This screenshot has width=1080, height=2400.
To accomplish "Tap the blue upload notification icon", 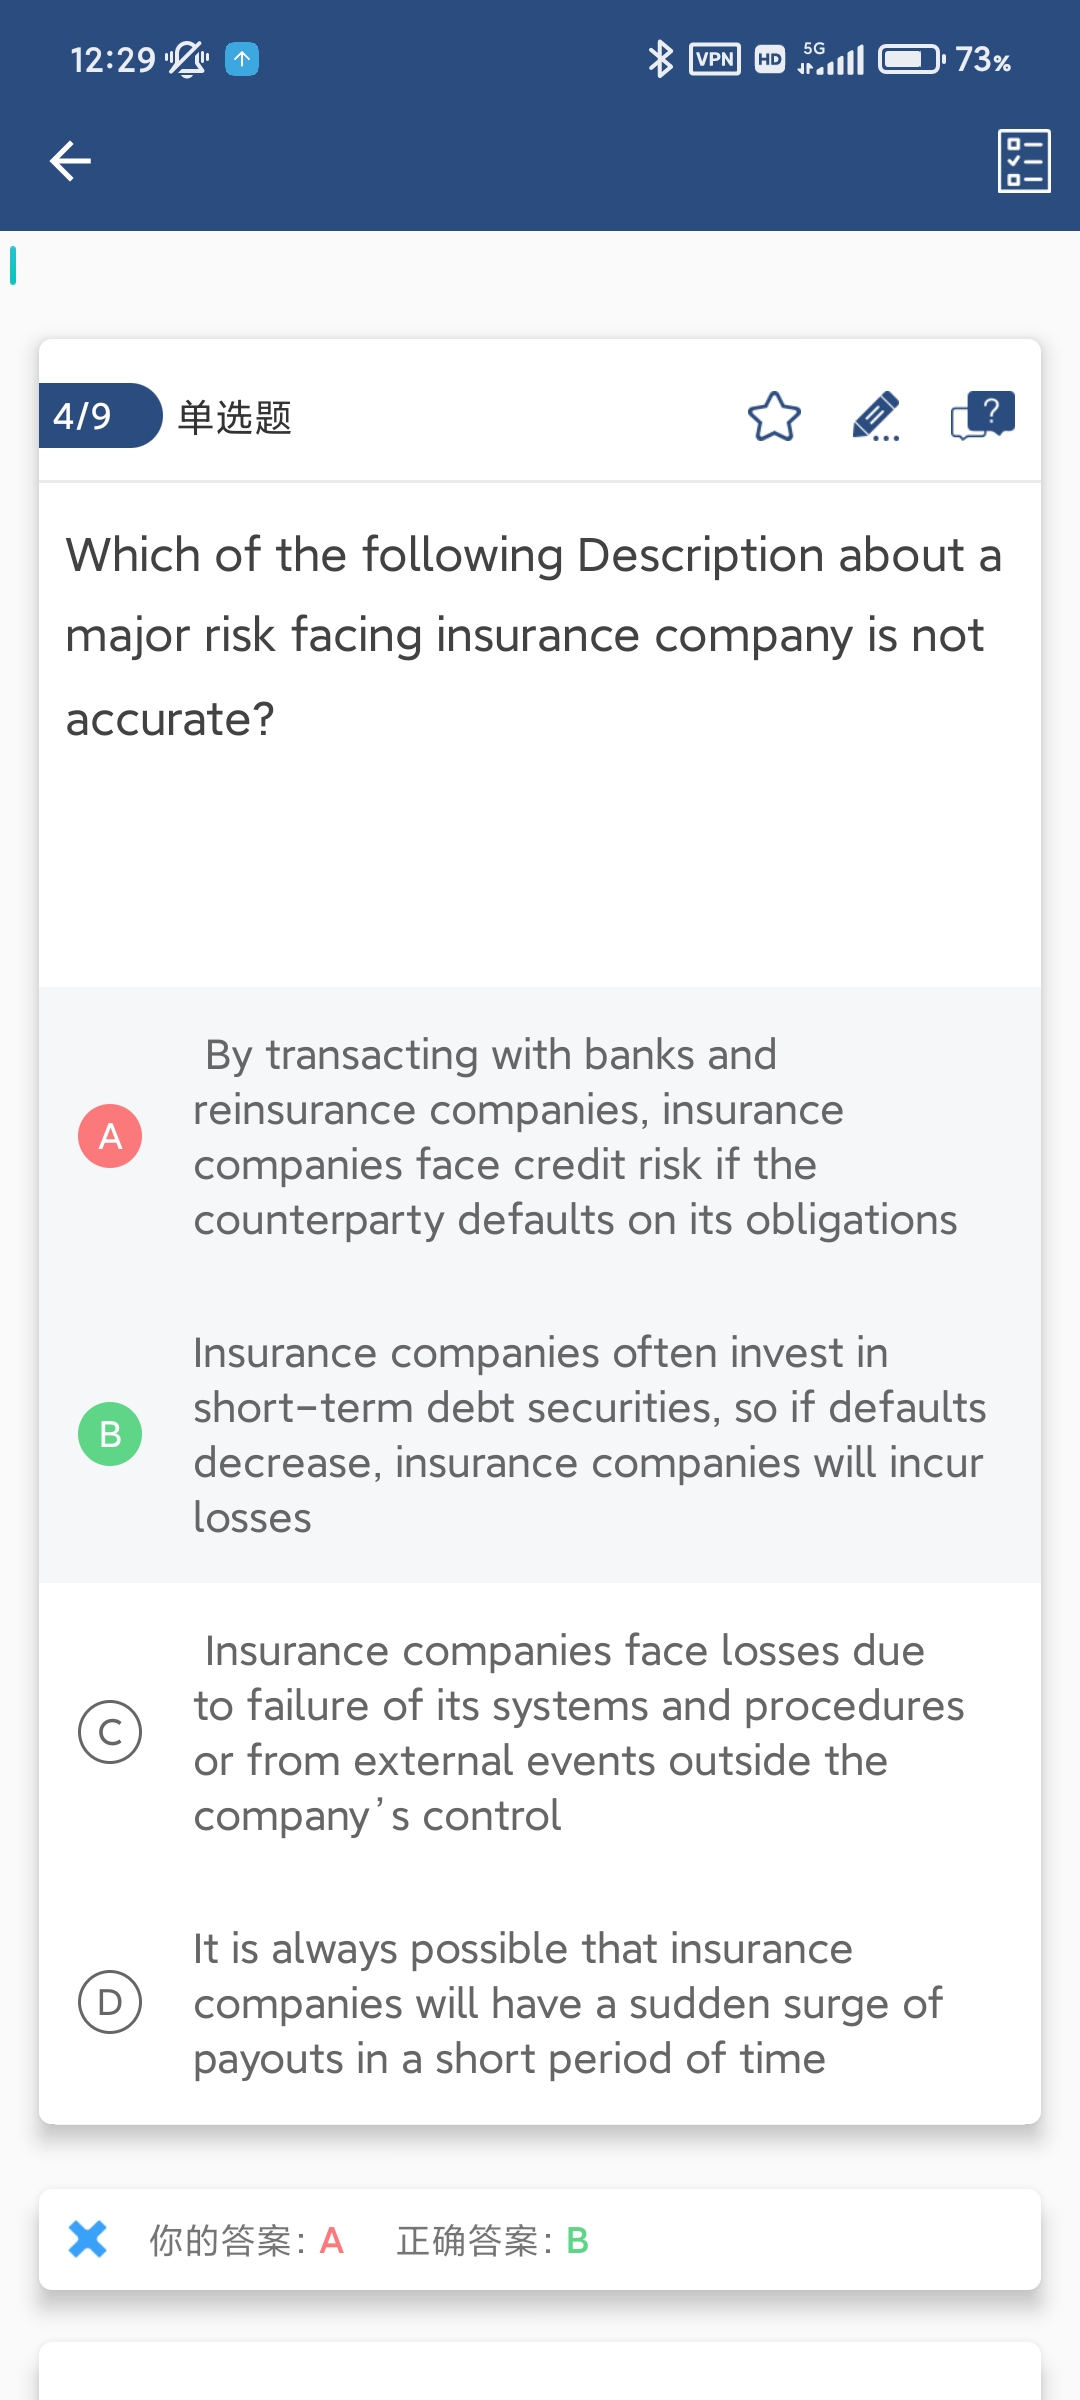I will (x=242, y=59).
